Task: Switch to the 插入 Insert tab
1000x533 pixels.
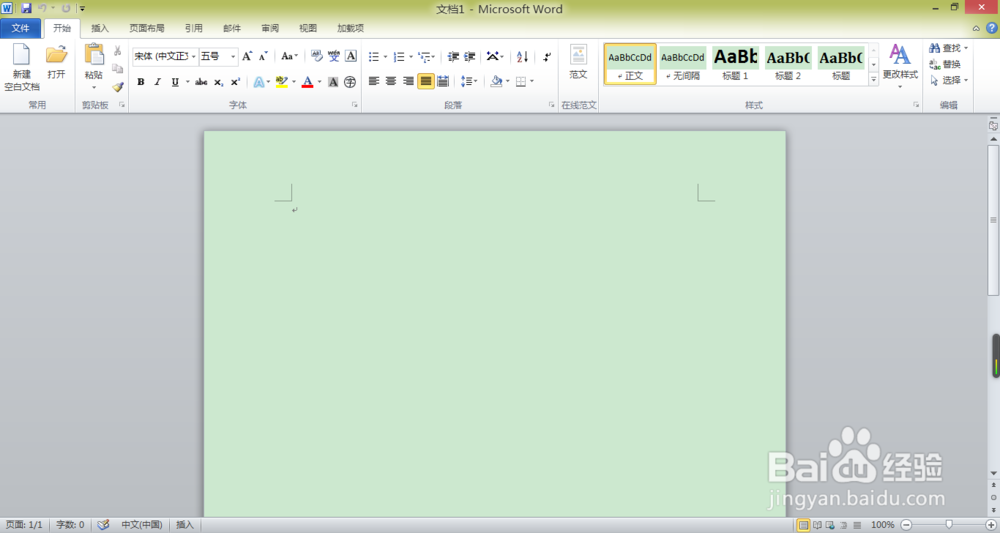Action: click(x=99, y=28)
